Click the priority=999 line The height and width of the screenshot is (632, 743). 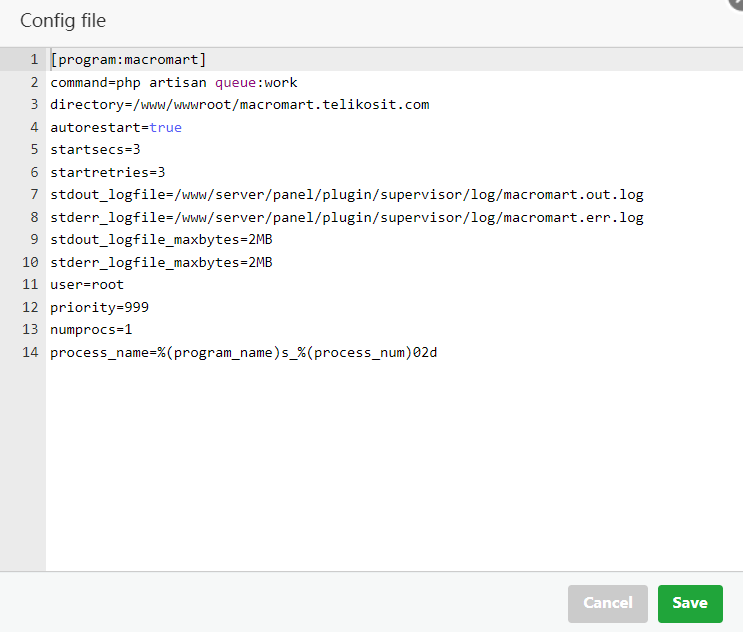[x=99, y=307]
